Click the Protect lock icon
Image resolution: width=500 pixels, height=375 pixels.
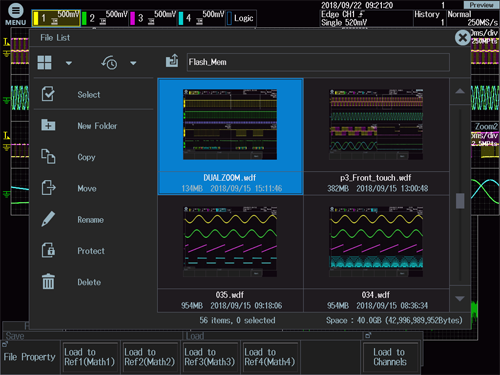click(x=48, y=250)
